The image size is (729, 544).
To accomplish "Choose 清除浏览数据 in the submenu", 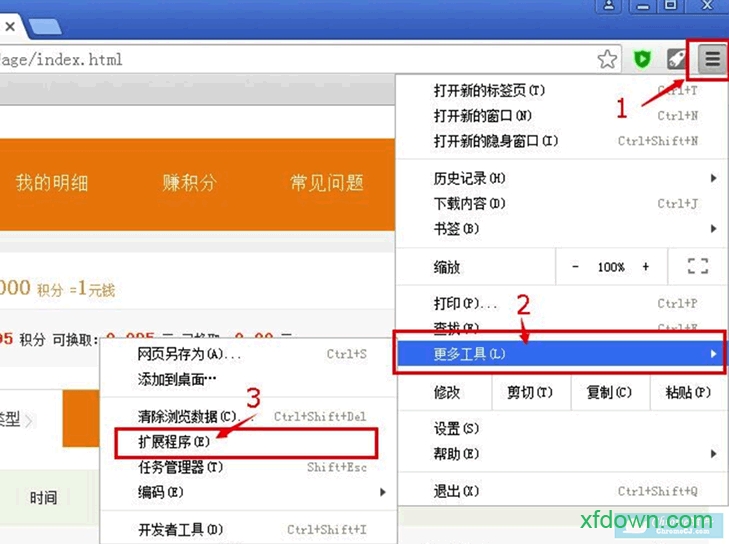I will 248,417.
